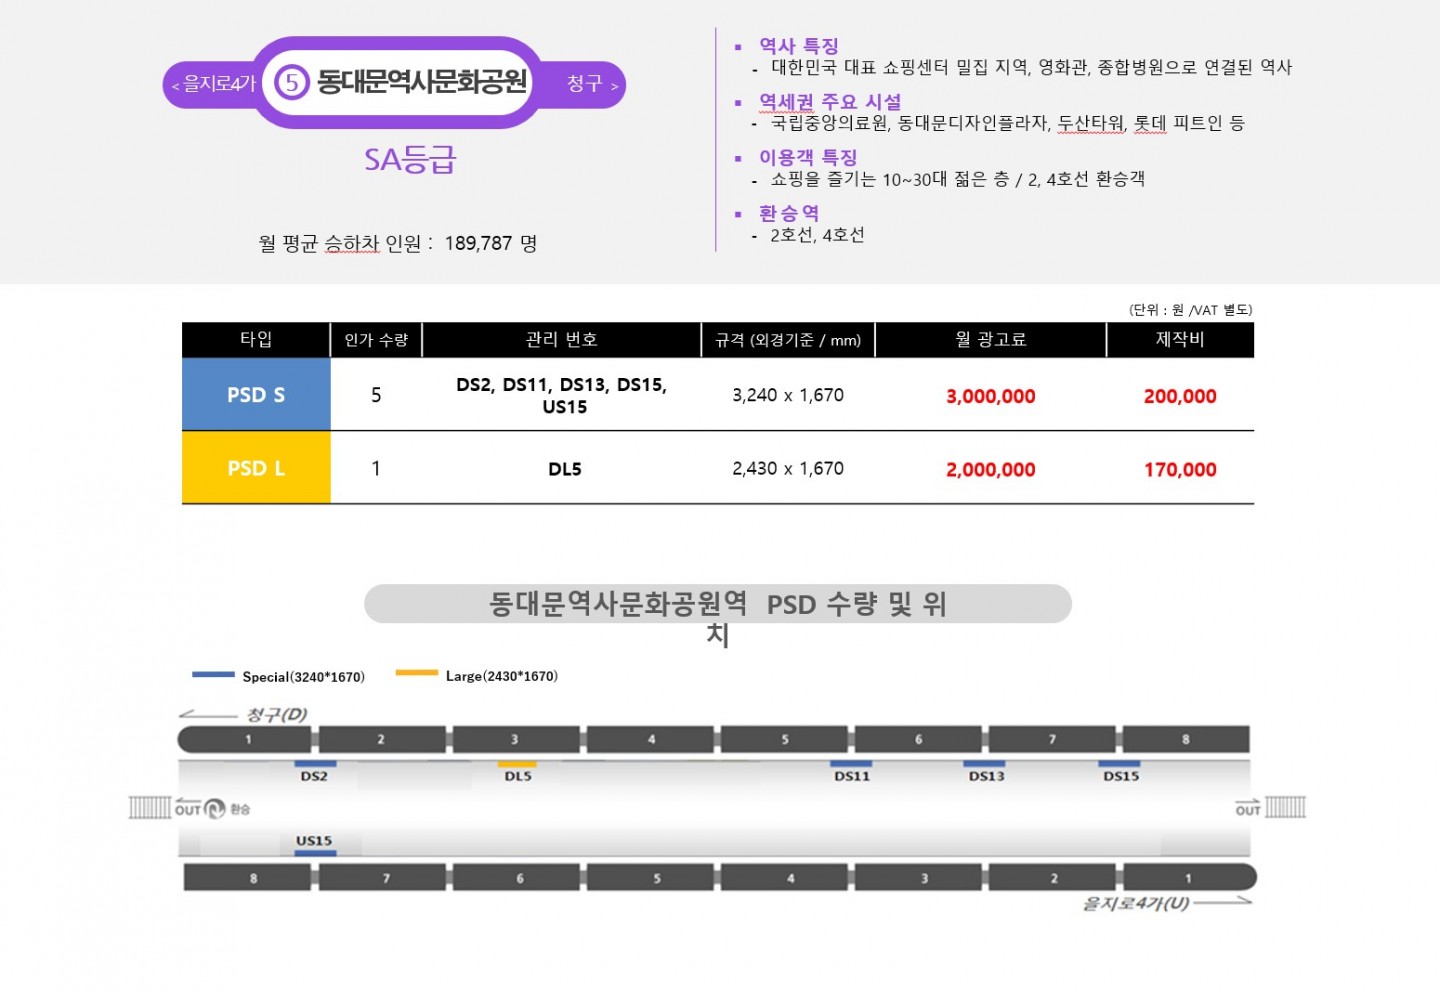Click the blue Special(3240*1670) legend line
The image size is (1440, 991).
pos(213,675)
